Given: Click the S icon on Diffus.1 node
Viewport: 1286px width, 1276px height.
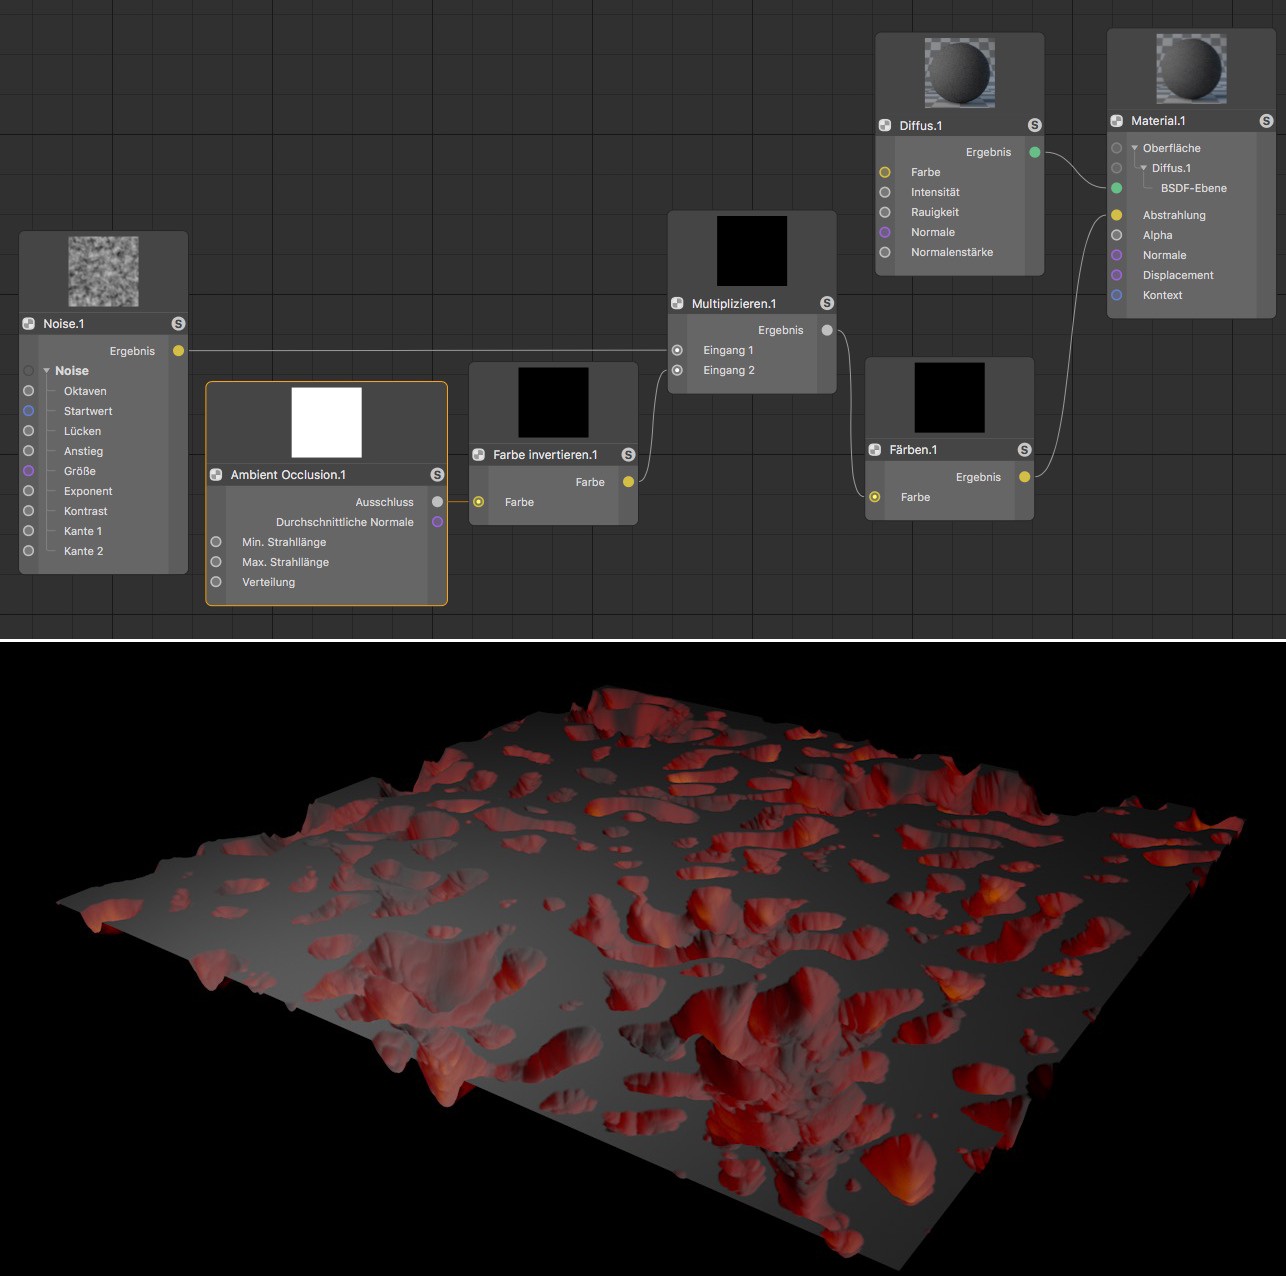Looking at the screenshot, I should 1034,125.
